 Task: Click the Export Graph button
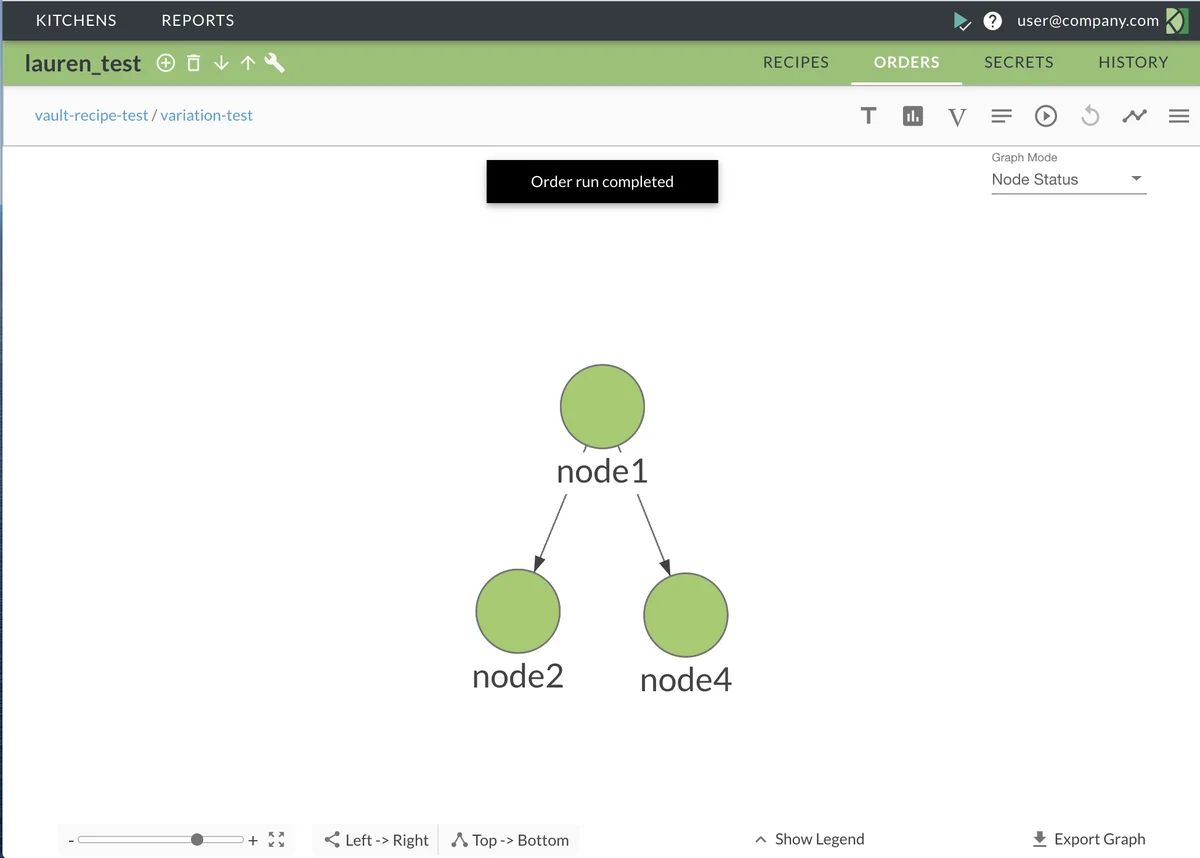[x=1088, y=839]
